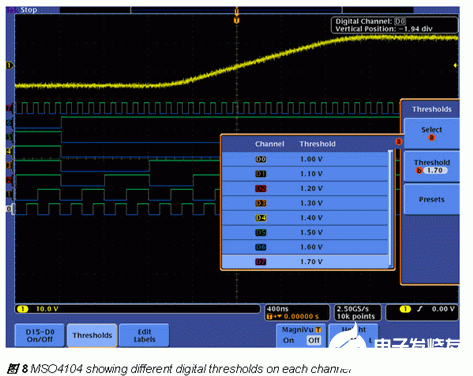Toggle D15-D0 On/Off button
Image resolution: width=473 pixels, height=376 pixels.
coord(40,336)
